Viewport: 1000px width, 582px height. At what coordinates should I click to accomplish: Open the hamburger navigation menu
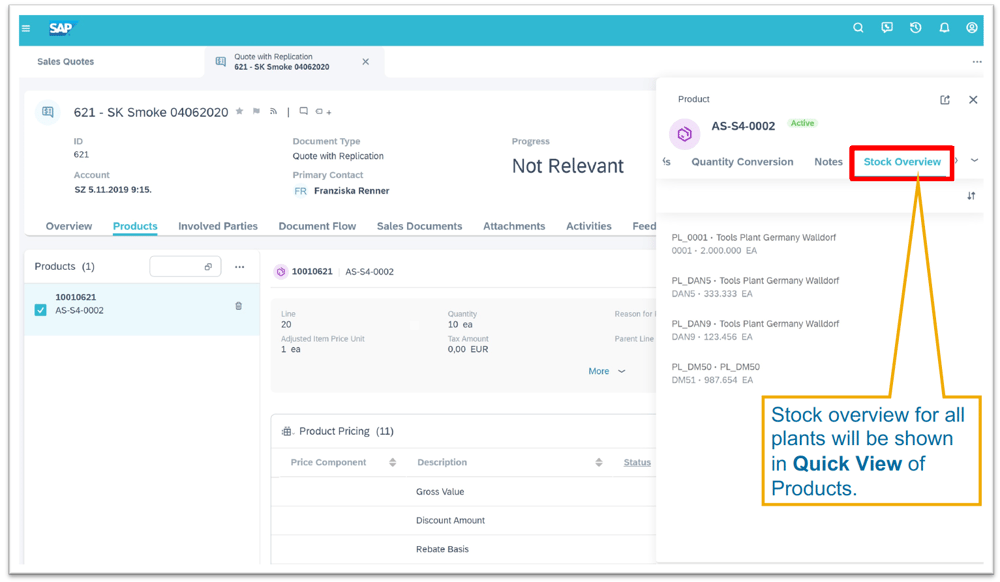pos(26,28)
